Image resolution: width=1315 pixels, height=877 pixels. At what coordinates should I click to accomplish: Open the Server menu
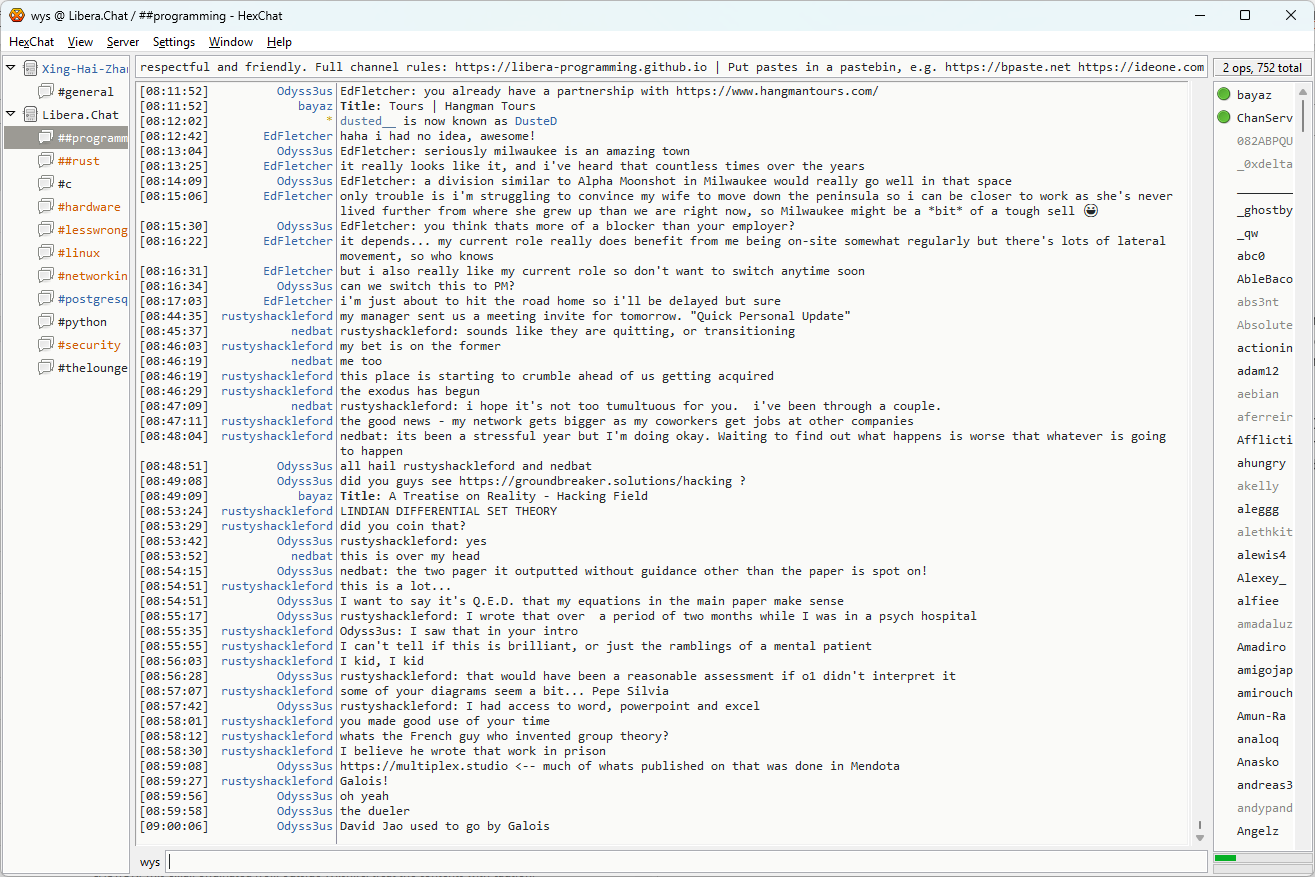point(123,42)
